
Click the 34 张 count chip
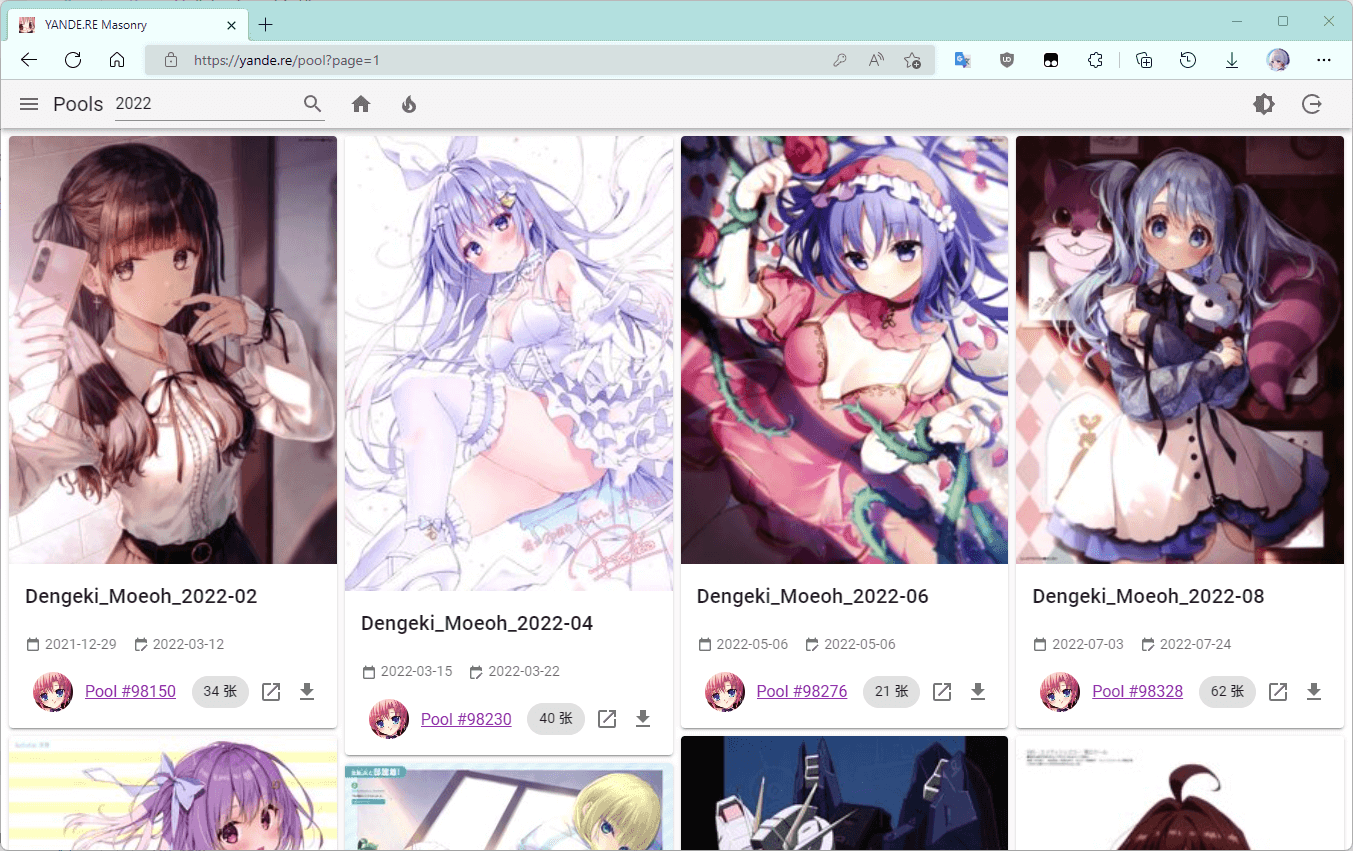[x=220, y=691]
